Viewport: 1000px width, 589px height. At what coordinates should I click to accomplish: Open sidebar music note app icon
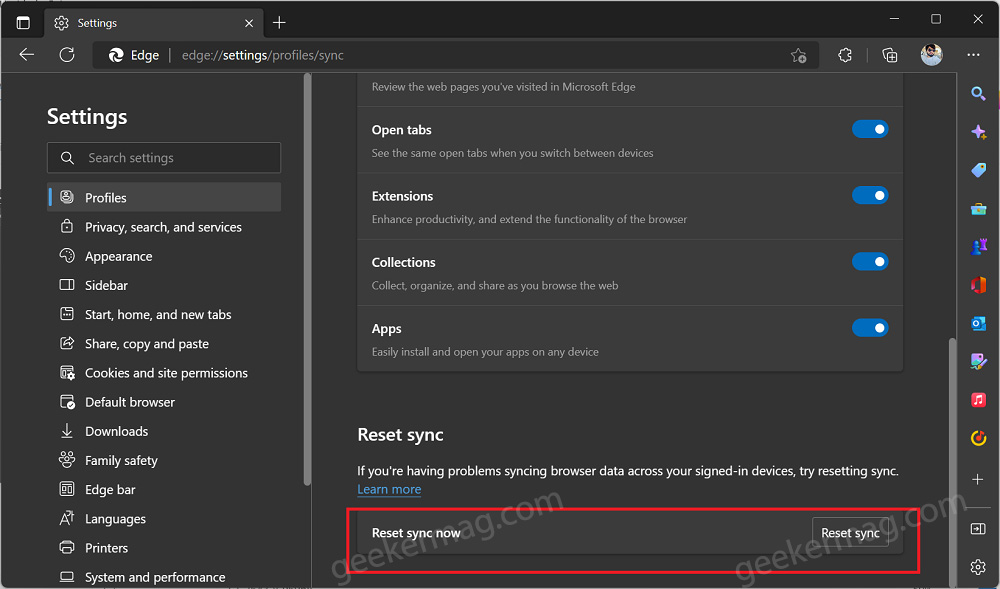pos(978,400)
